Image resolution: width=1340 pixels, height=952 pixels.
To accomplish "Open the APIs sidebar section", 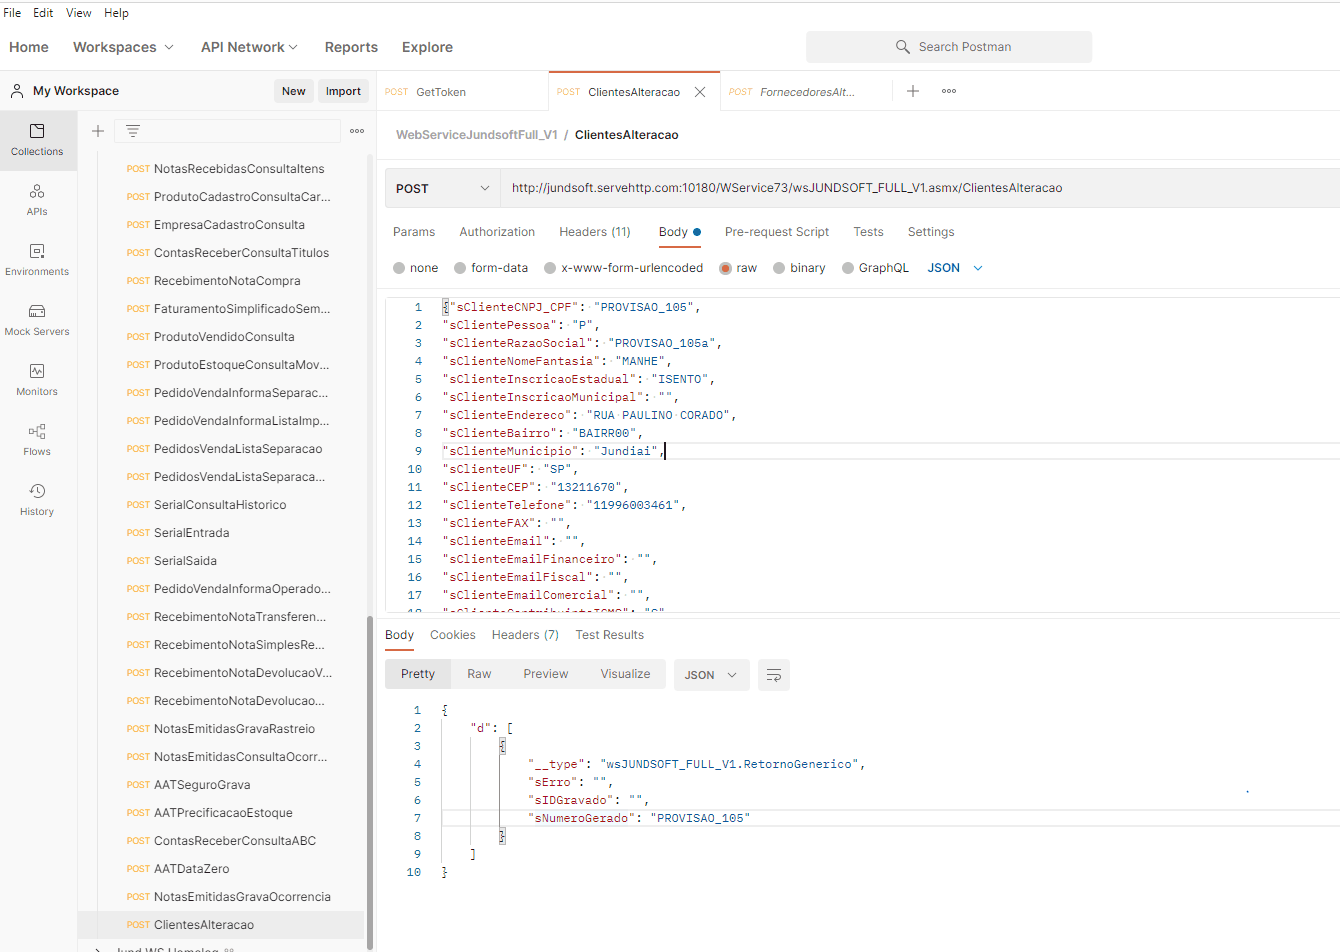I will [x=37, y=199].
